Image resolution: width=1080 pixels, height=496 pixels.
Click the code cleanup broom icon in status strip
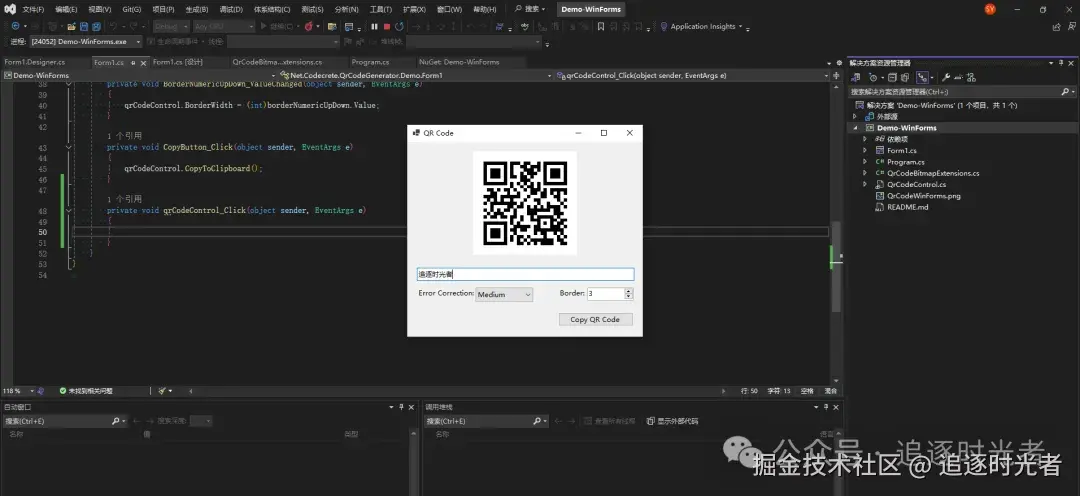[163, 391]
